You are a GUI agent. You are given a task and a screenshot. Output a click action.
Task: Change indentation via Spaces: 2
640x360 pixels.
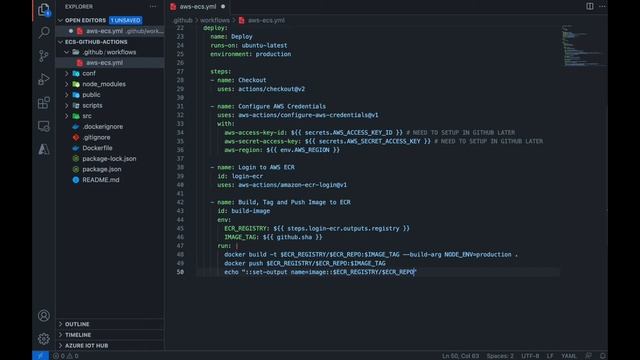click(500, 356)
